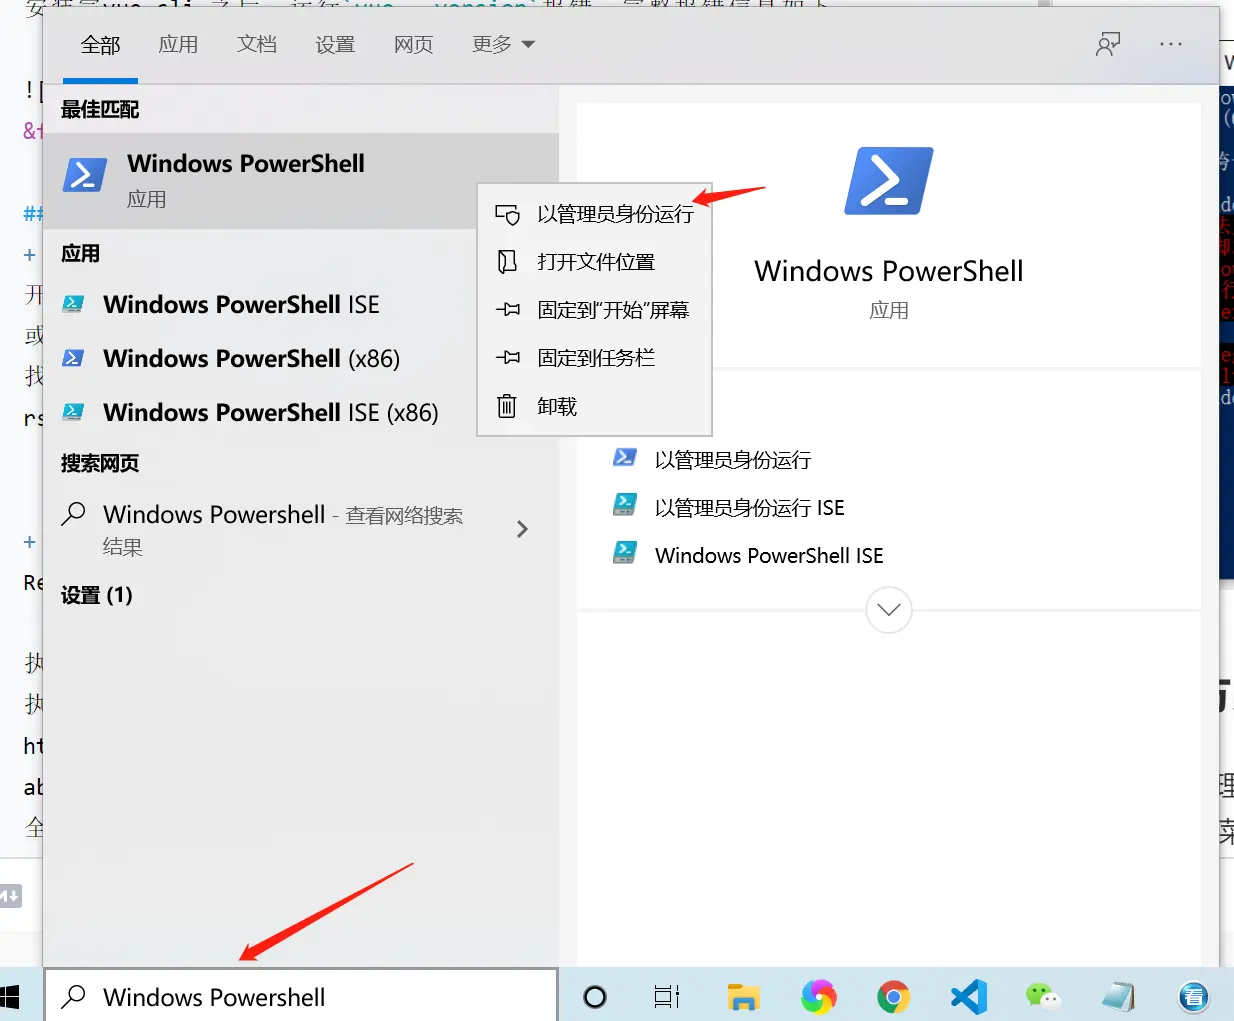
Task: Choose 以管理员身份运行 in context menu
Action: pos(595,214)
